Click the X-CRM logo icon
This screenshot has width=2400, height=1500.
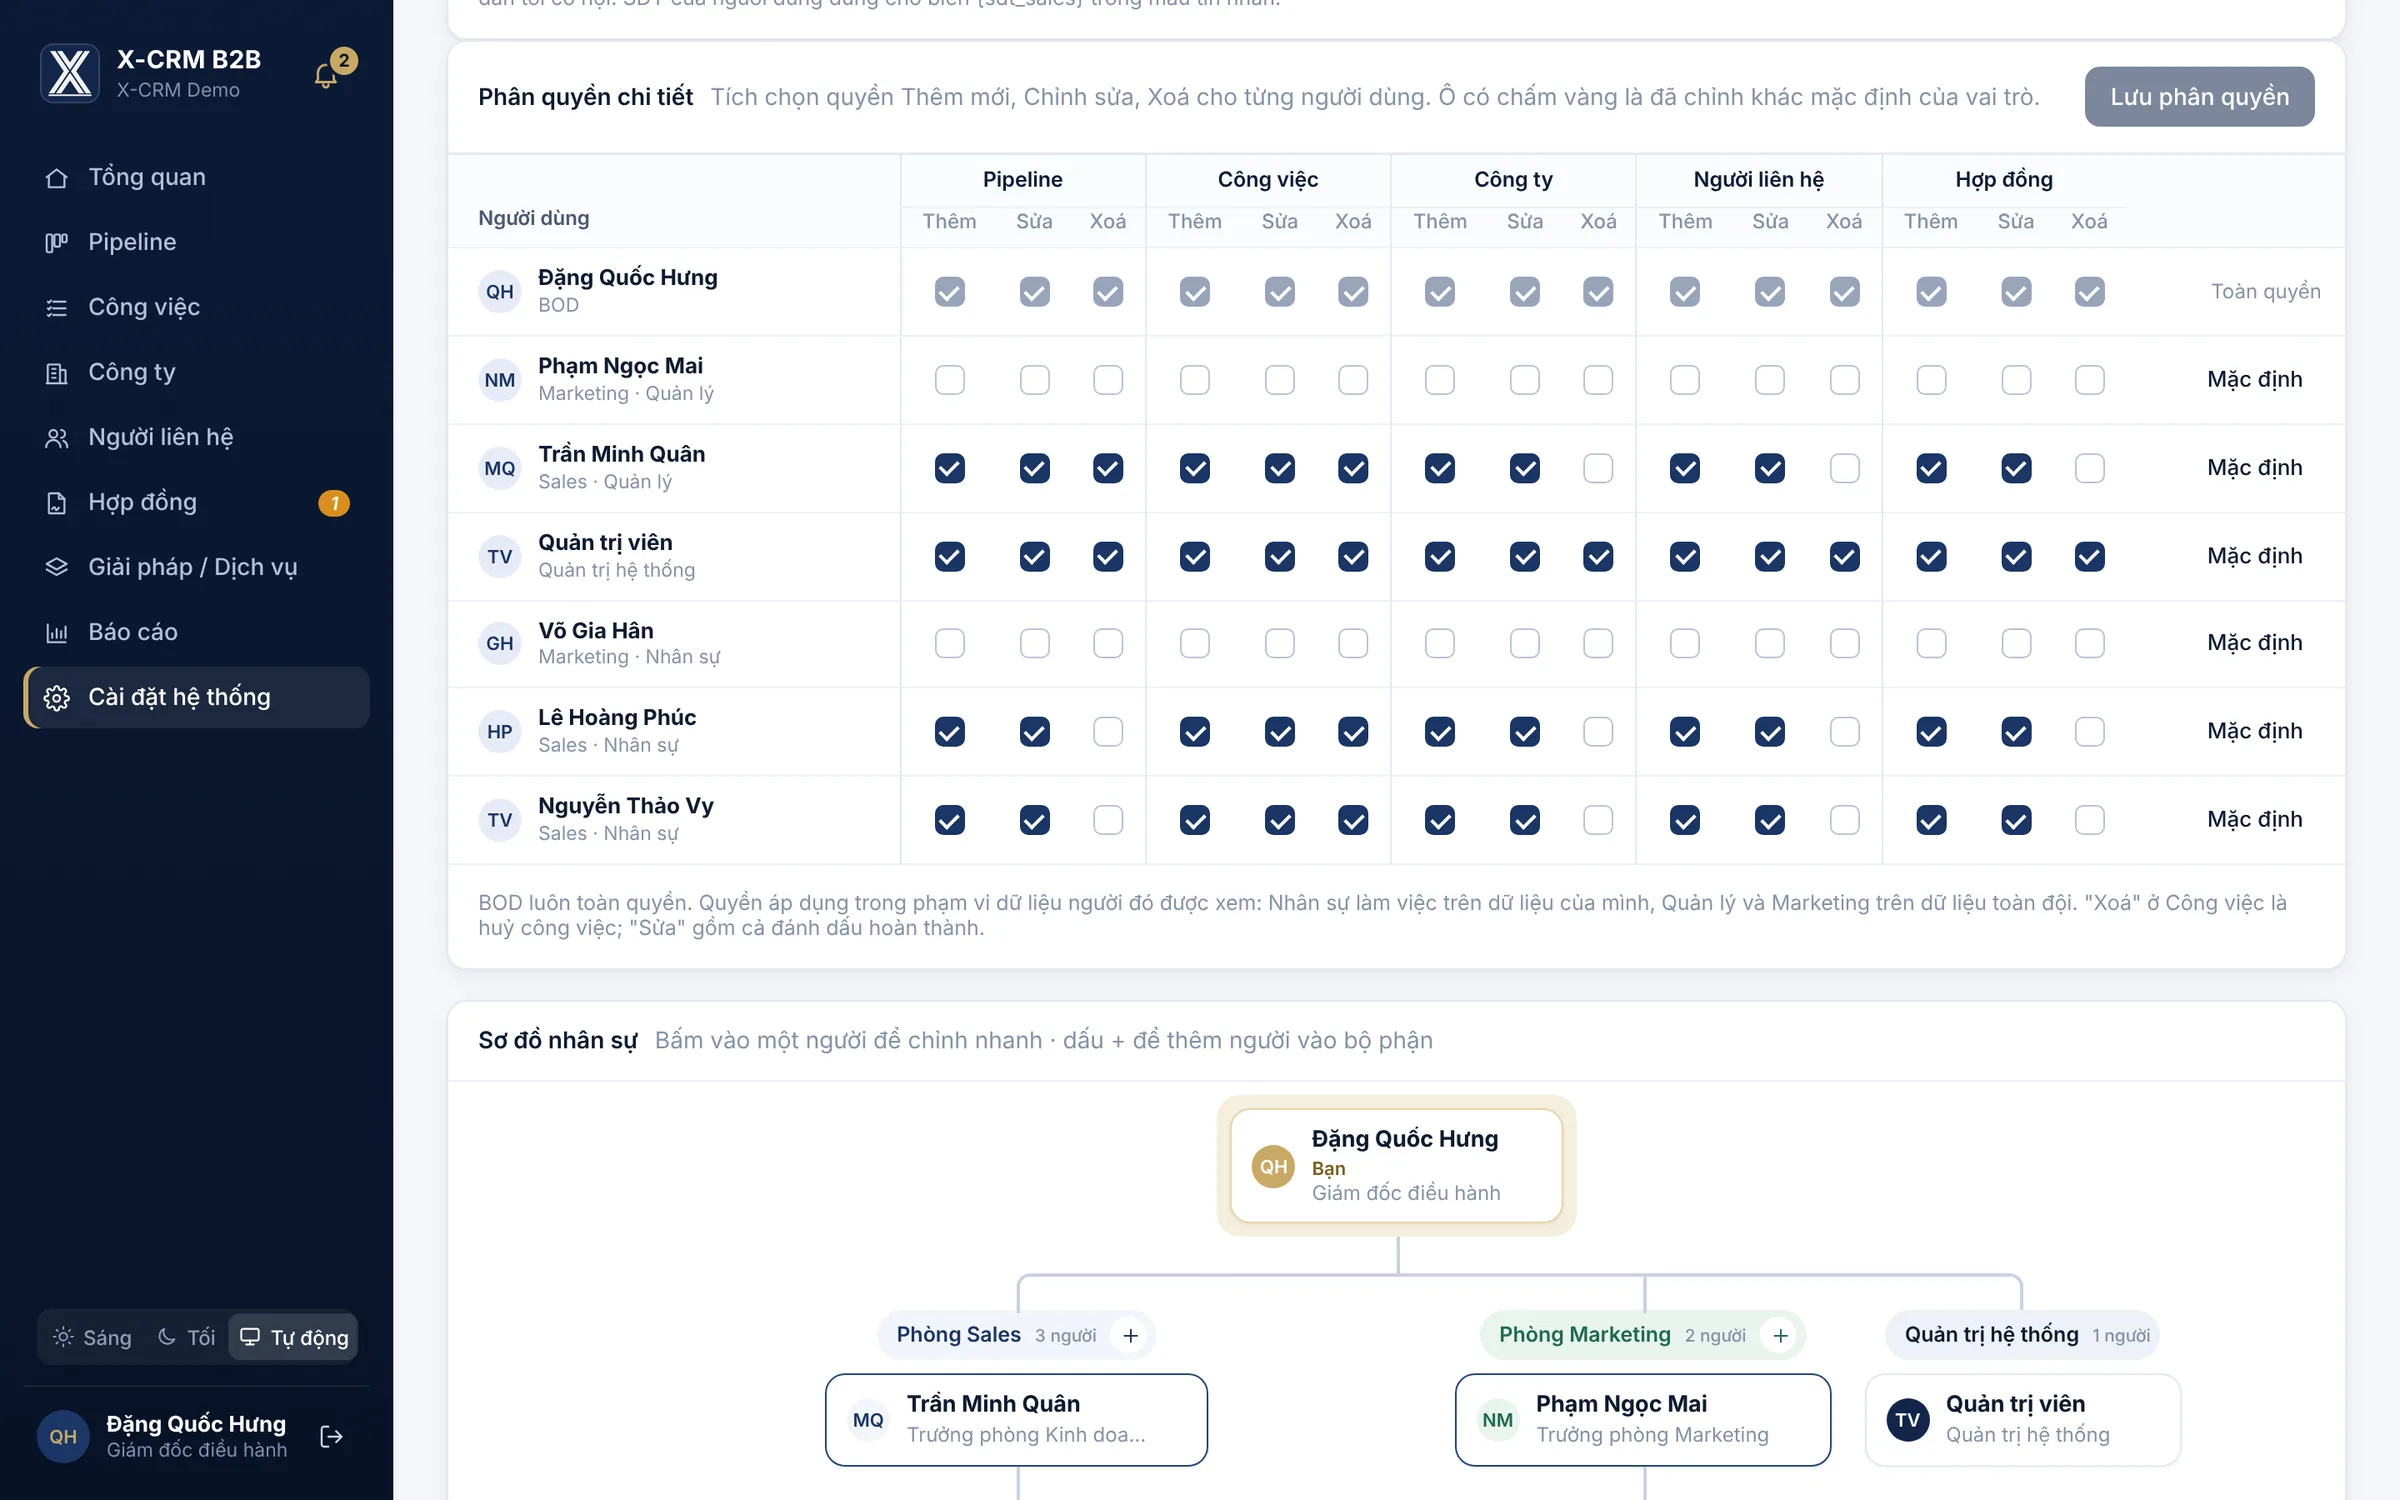coord(70,73)
